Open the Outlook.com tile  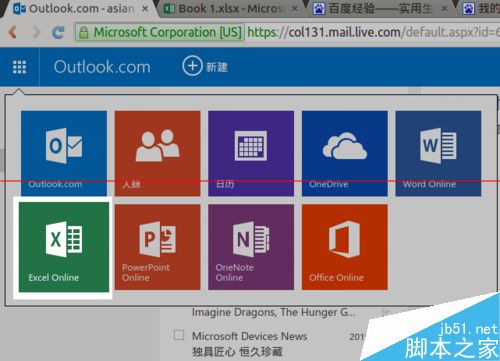click(x=64, y=153)
